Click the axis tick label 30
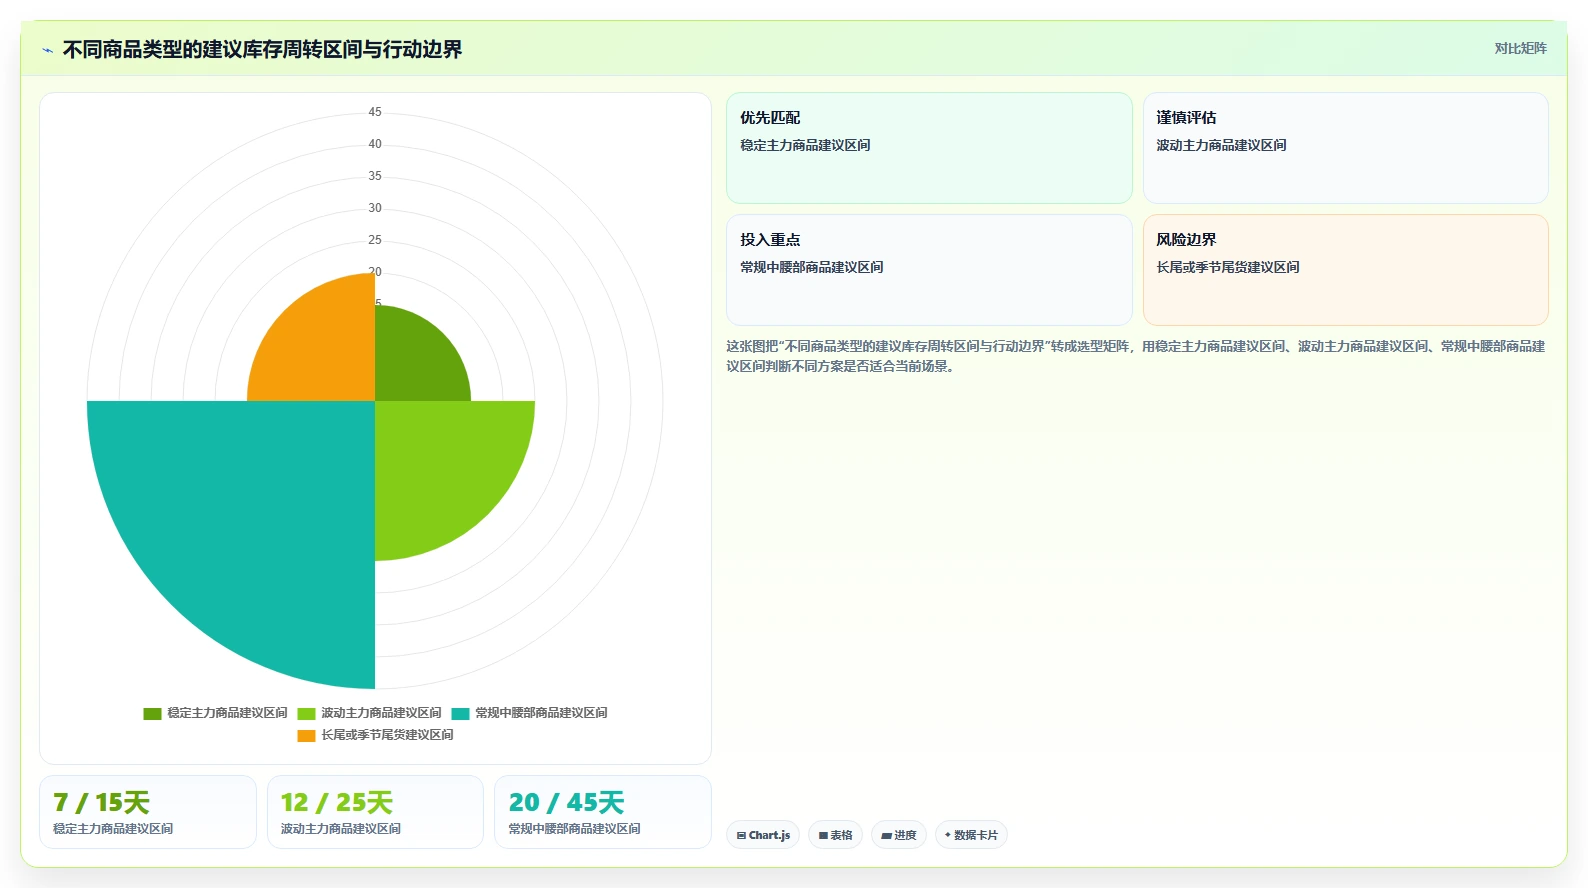 (375, 208)
